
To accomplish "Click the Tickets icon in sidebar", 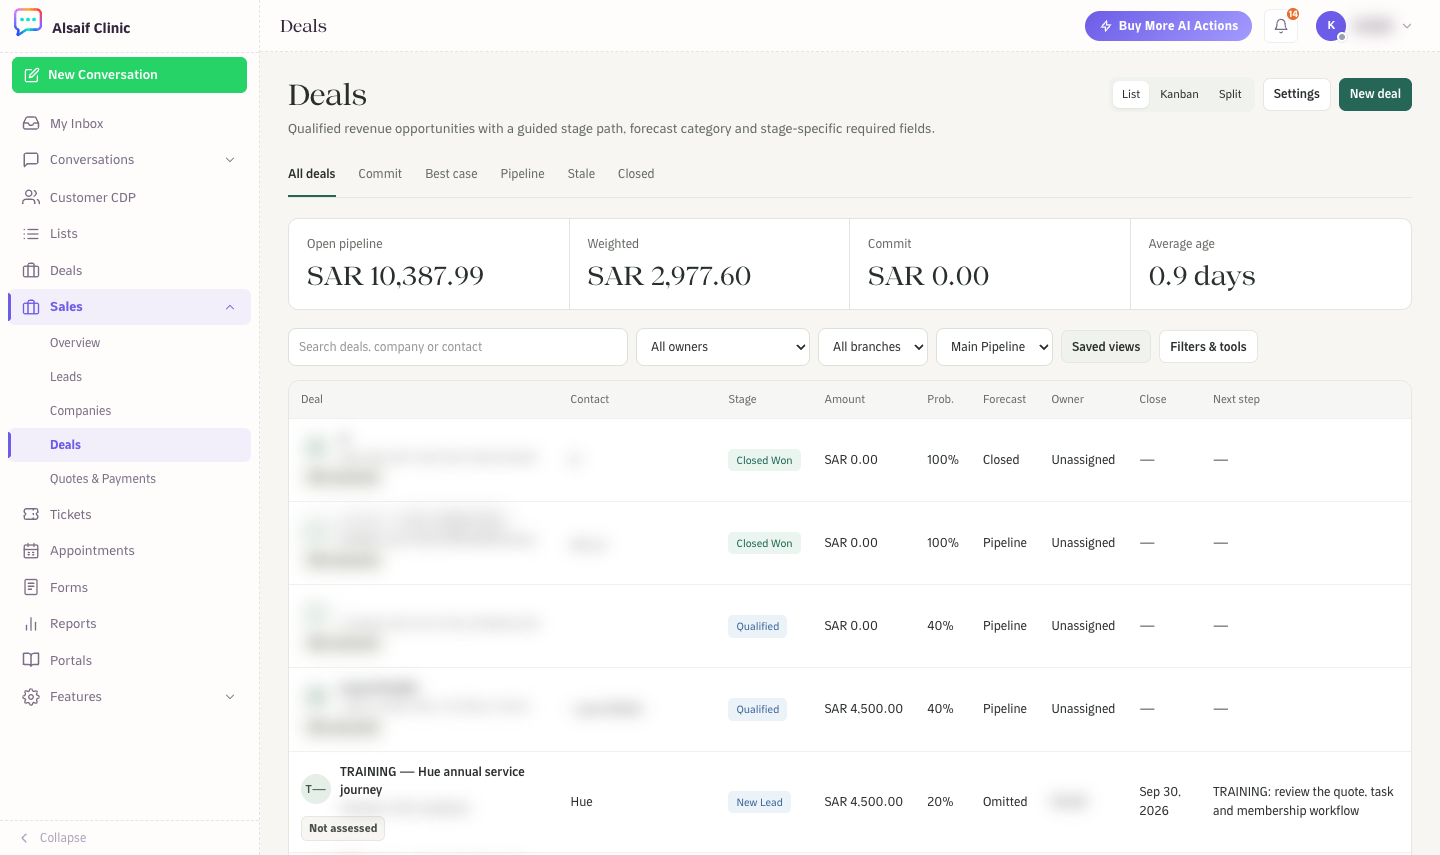I will click(x=31, y=514).
